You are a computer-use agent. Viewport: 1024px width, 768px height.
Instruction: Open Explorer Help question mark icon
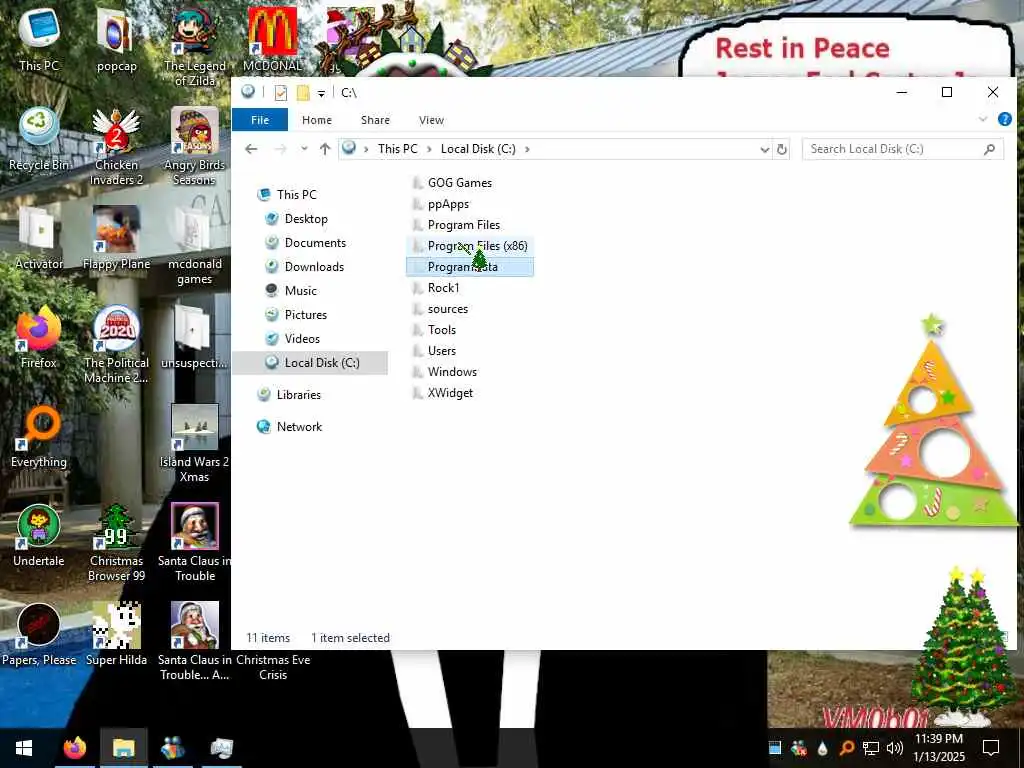click(1004, 120)
